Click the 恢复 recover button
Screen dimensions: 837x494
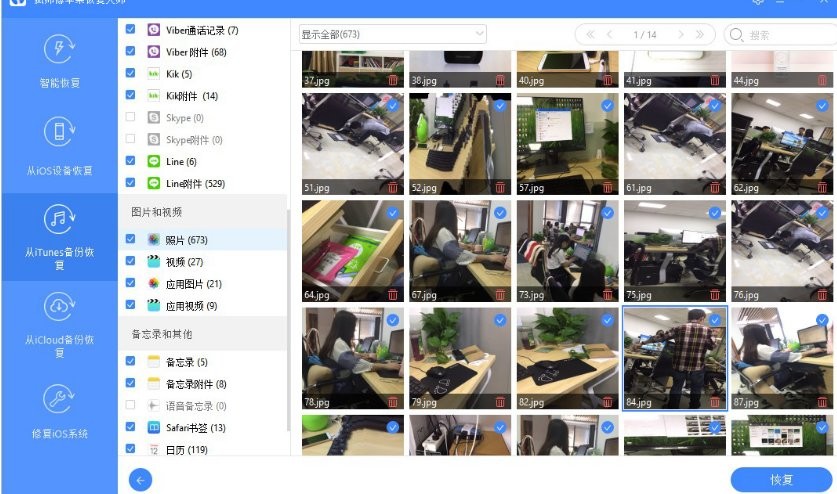[781, 480]
